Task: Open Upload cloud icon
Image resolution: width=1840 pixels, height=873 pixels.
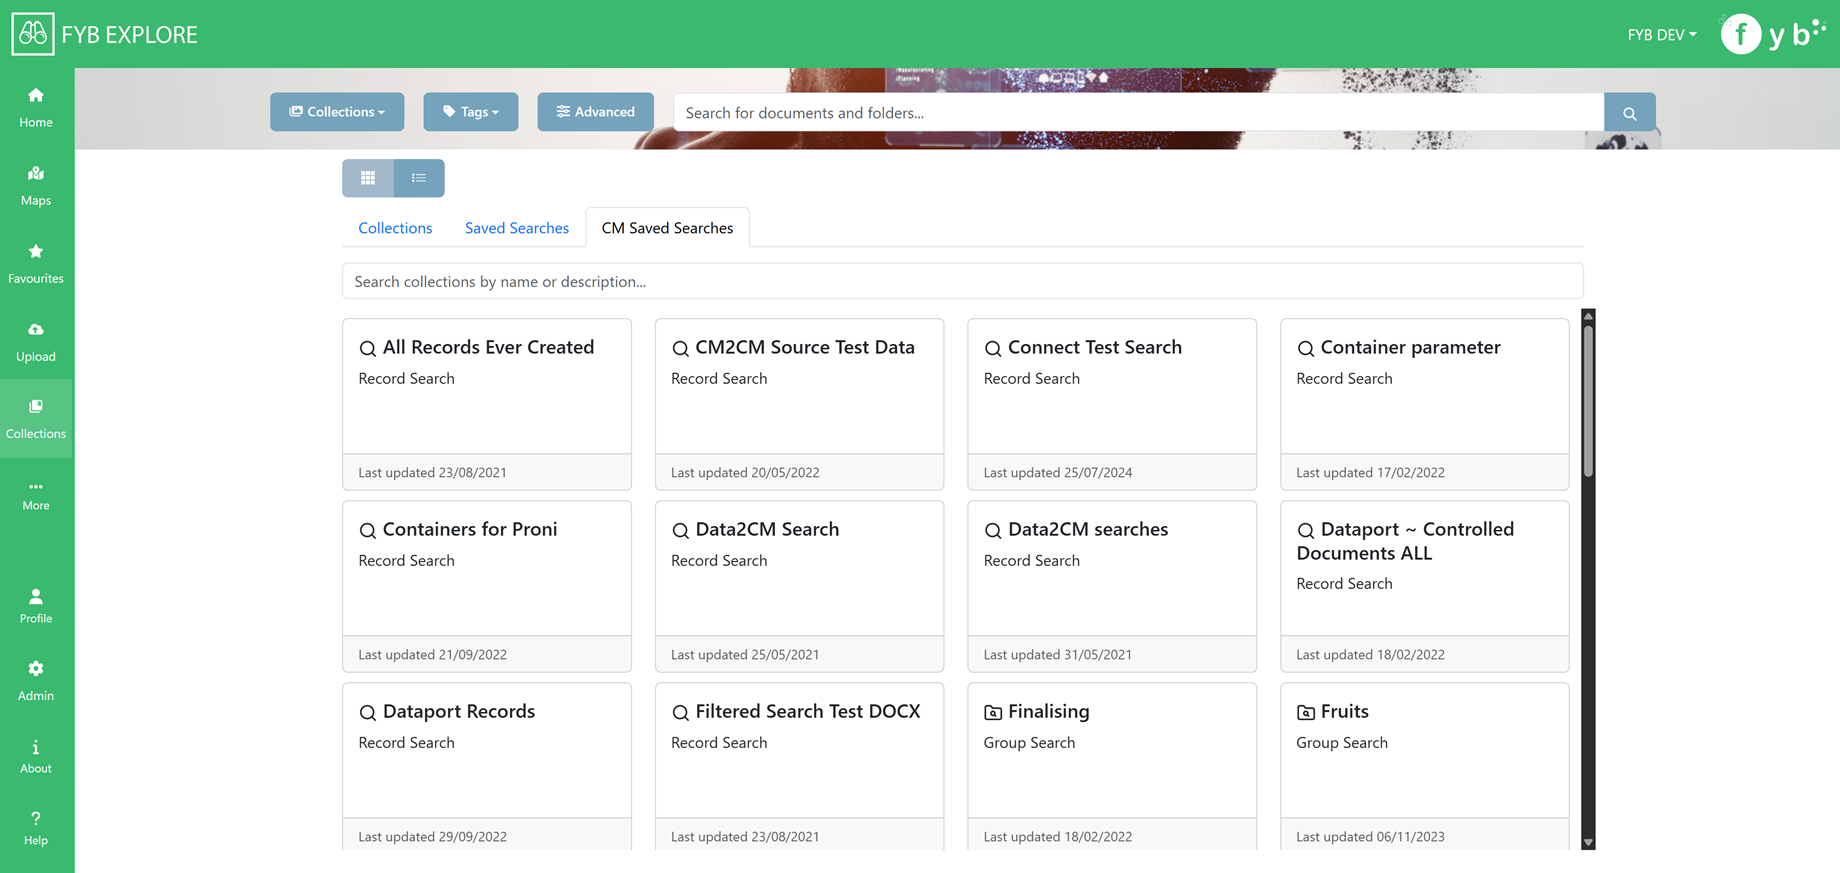Action: click(x=36, y=329)
